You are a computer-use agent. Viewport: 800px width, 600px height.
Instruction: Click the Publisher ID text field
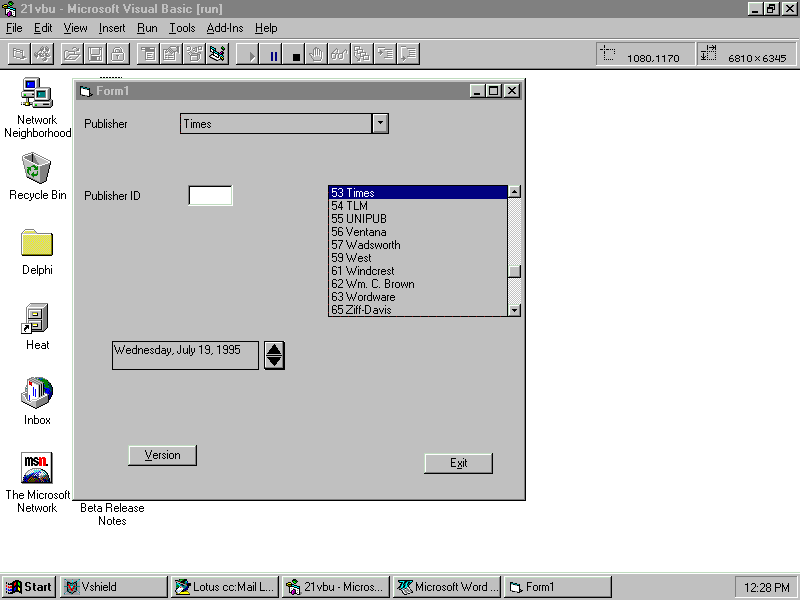pyautogui.click(x=210, y=196)
